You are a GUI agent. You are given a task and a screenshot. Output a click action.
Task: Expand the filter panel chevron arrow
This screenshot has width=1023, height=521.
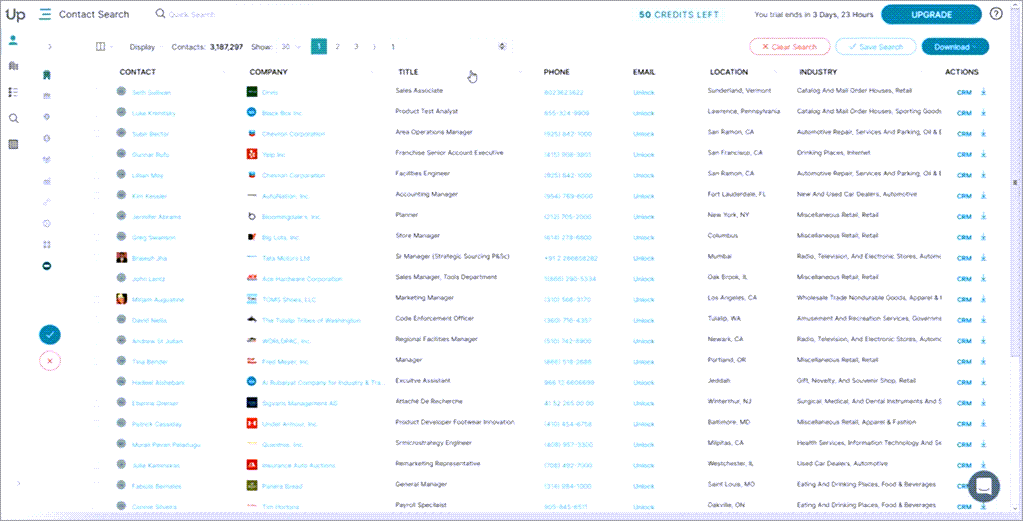[49, 47]
